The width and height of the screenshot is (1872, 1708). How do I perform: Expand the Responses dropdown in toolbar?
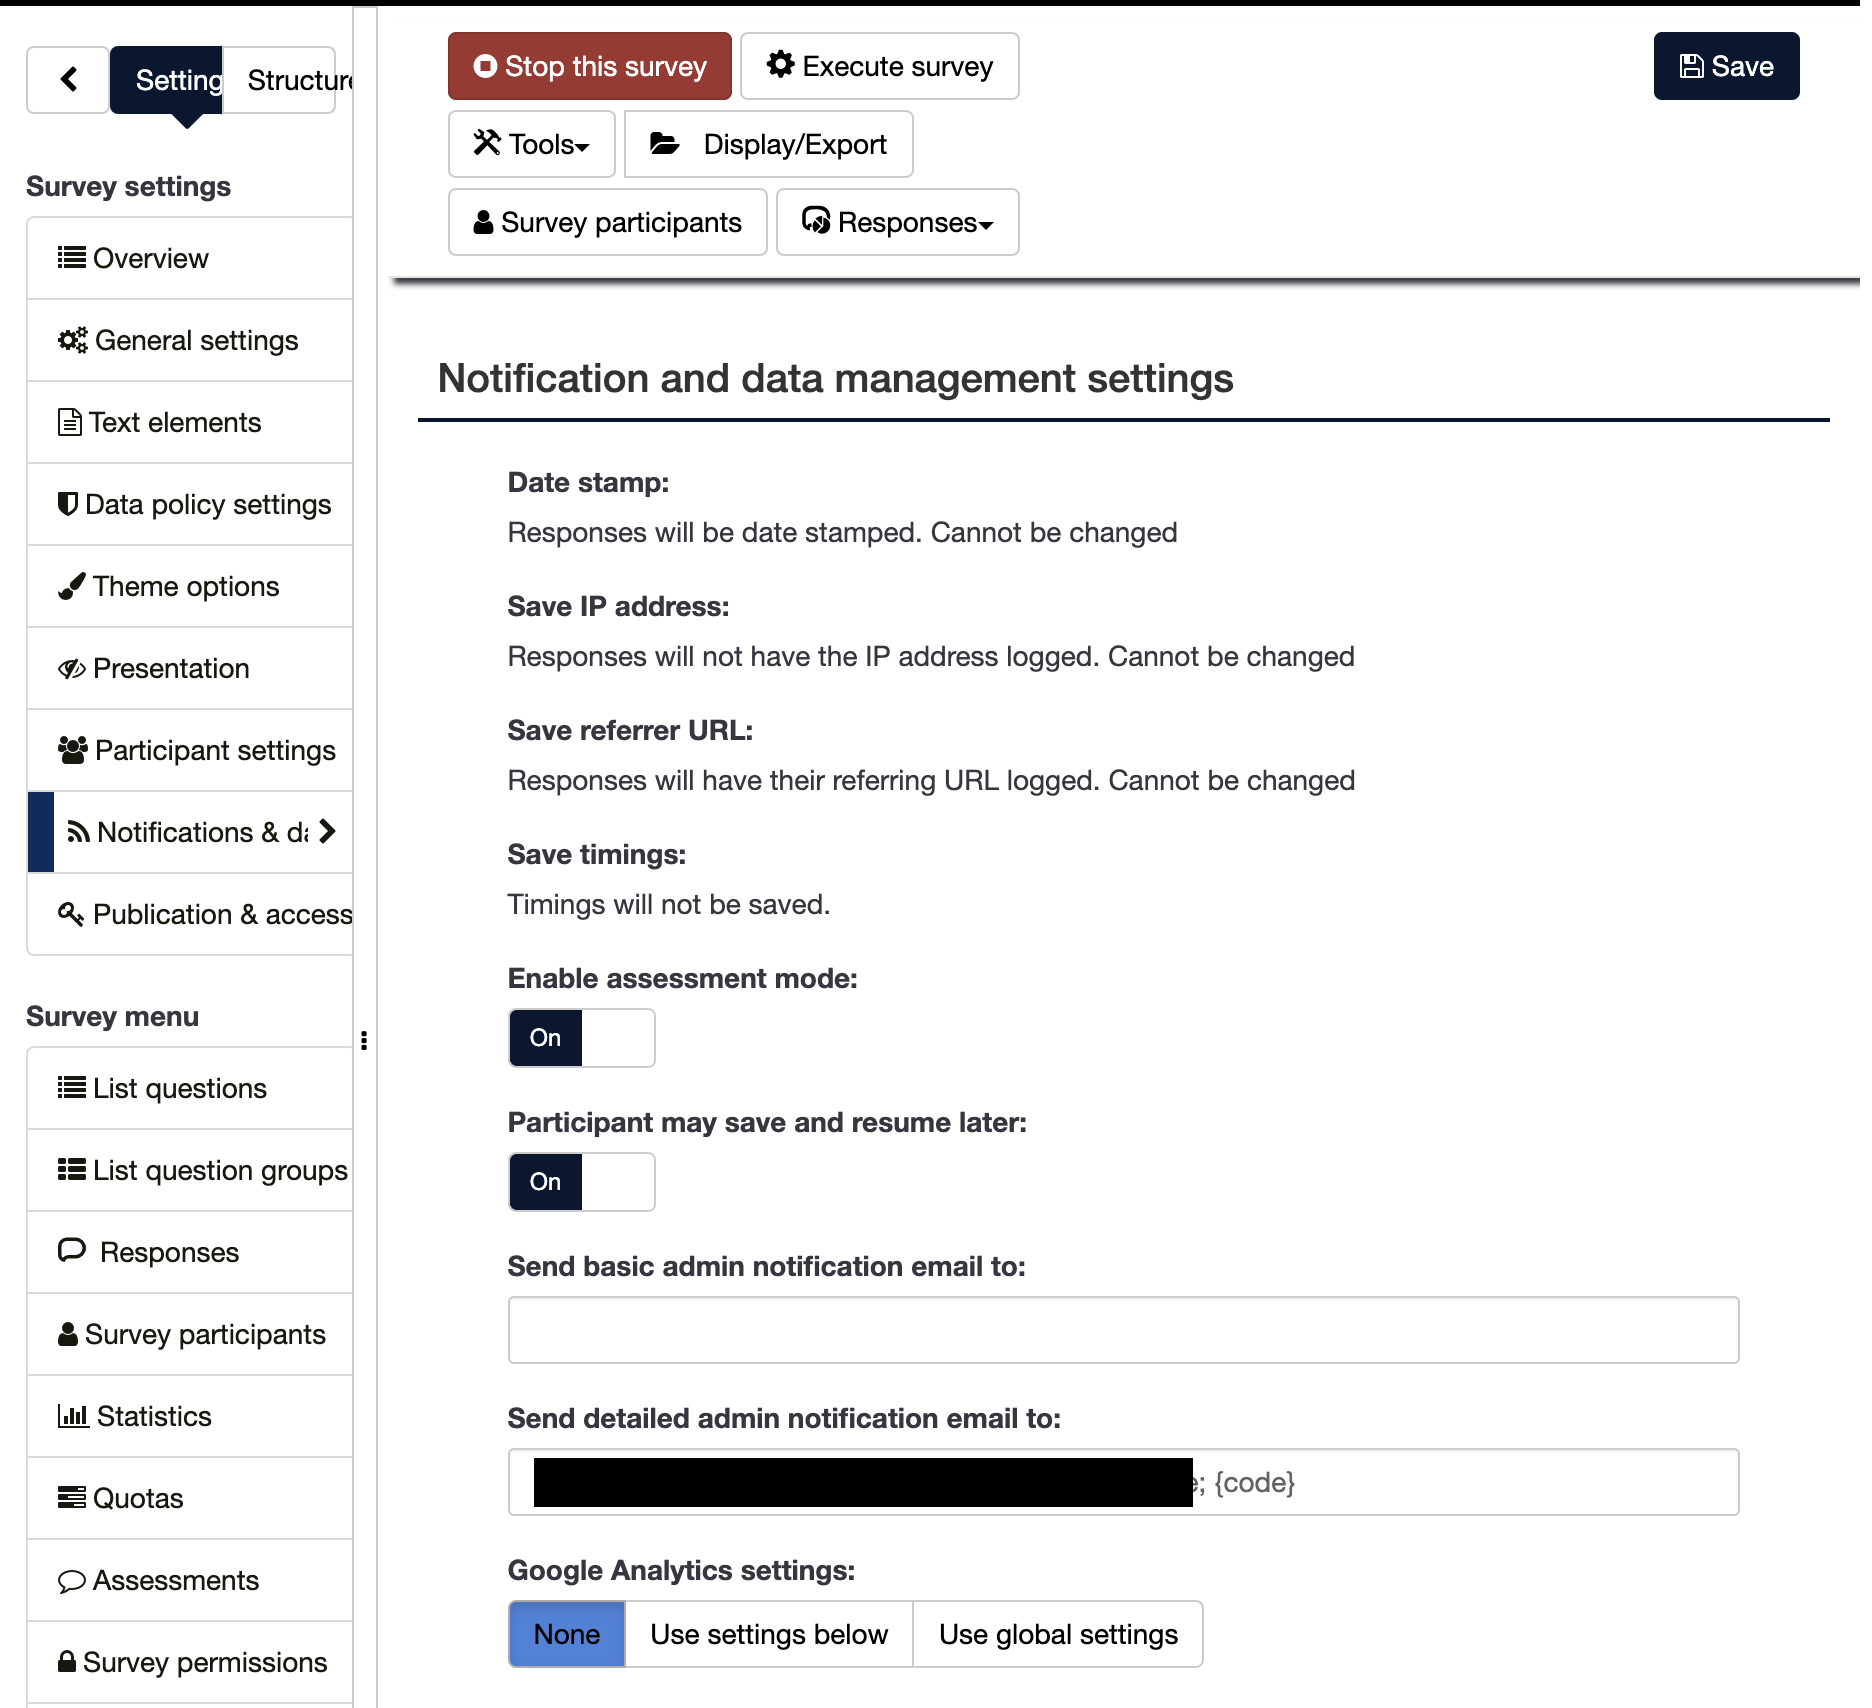click(x=897, y=222)
